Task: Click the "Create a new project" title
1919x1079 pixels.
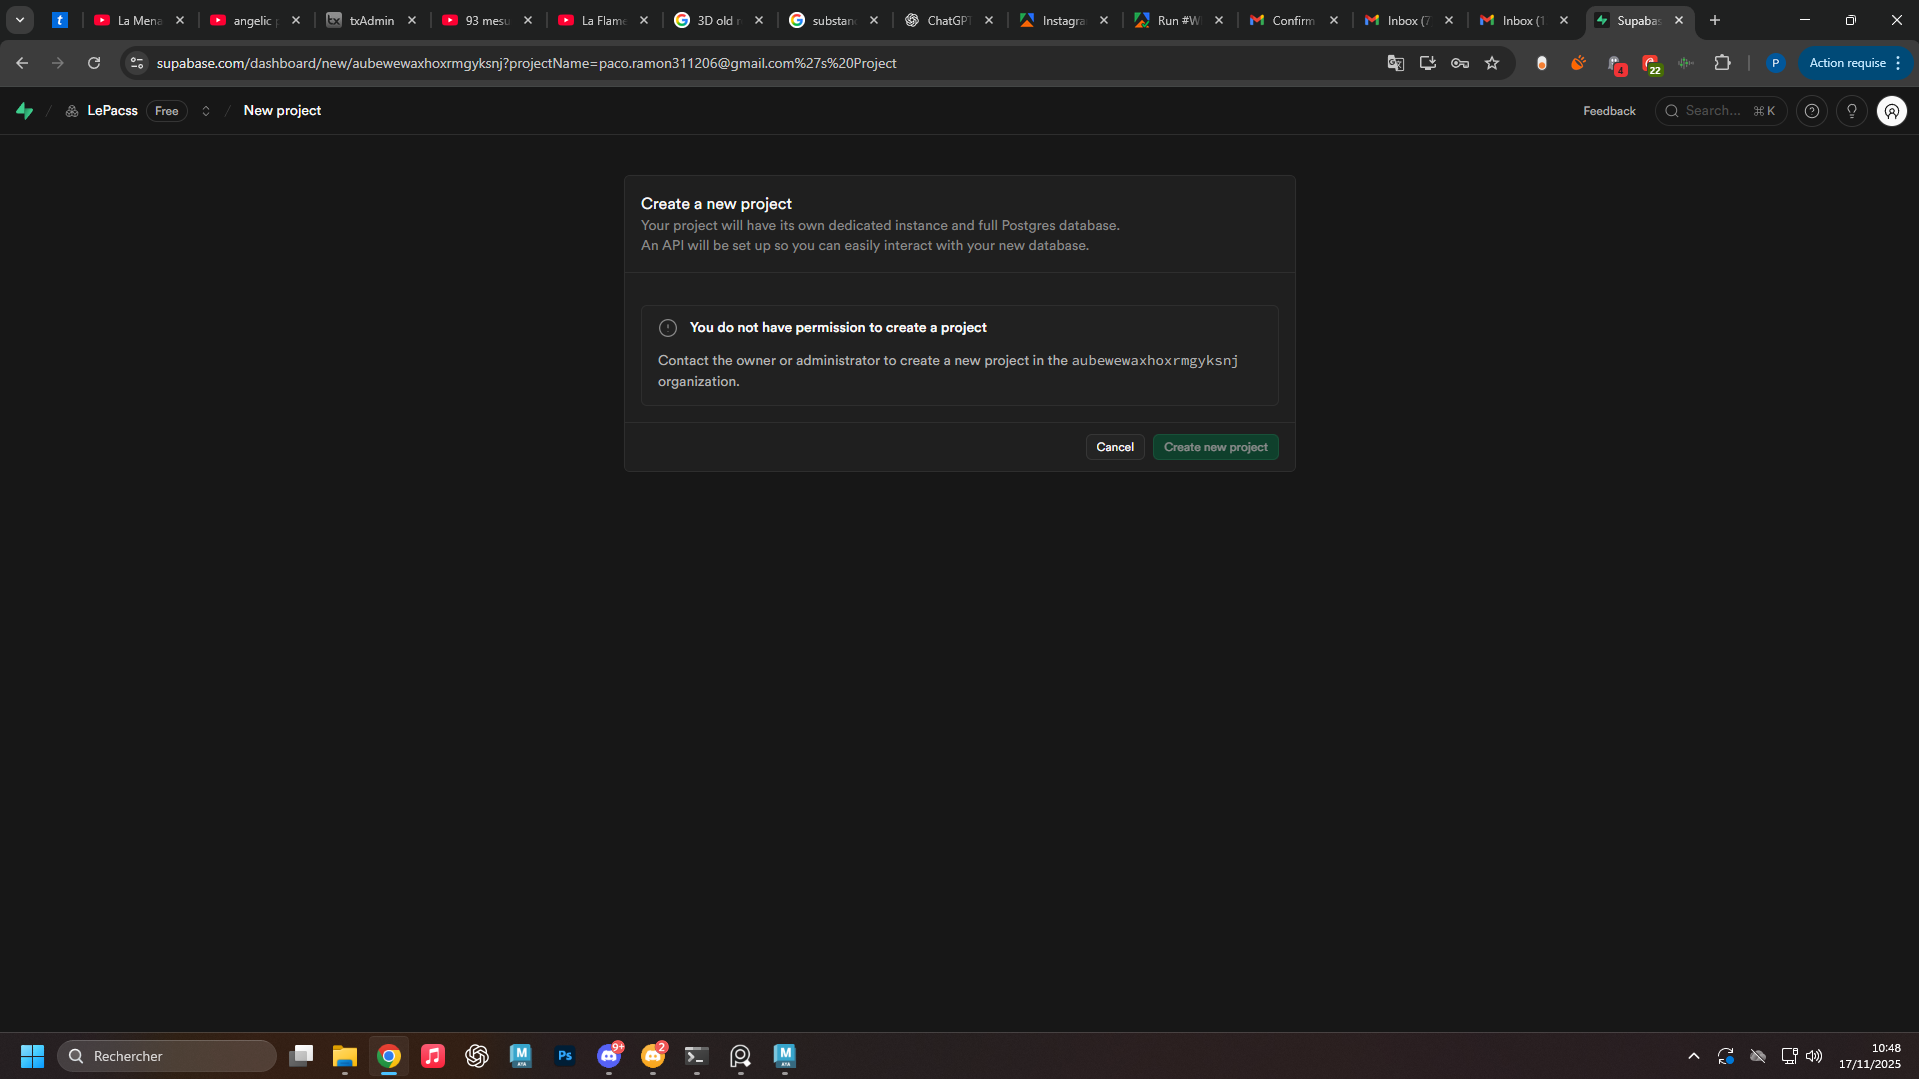Action: tap(716, 204)
